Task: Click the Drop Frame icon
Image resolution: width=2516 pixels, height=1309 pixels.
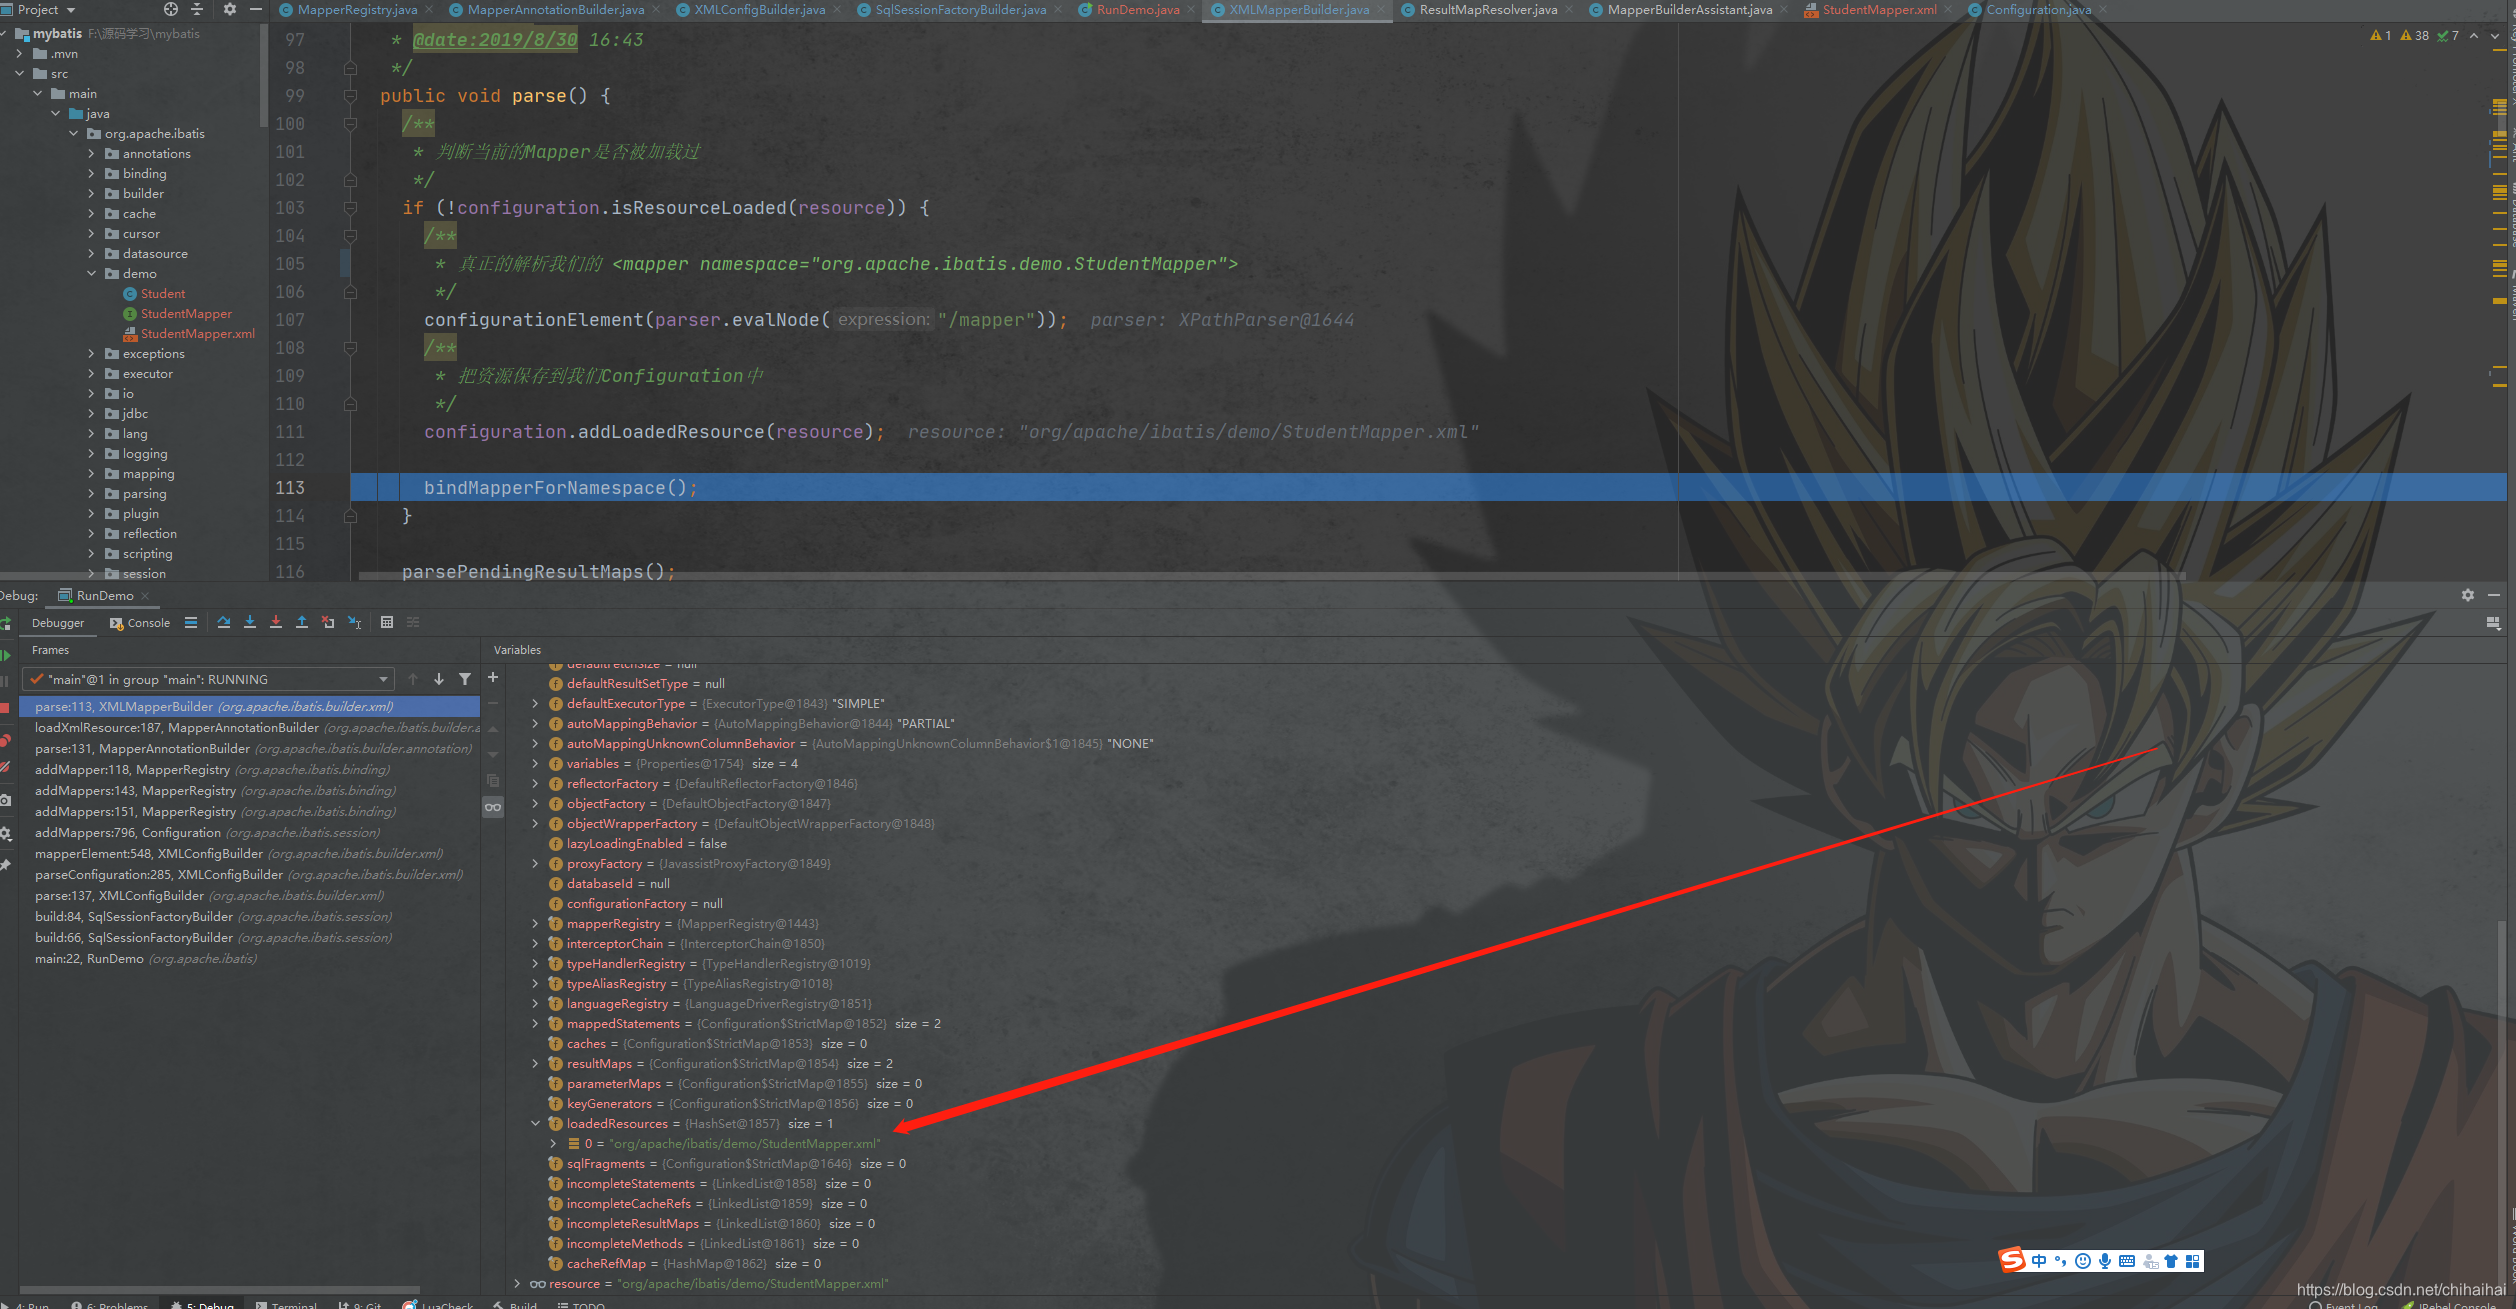Action: point(328,622)
